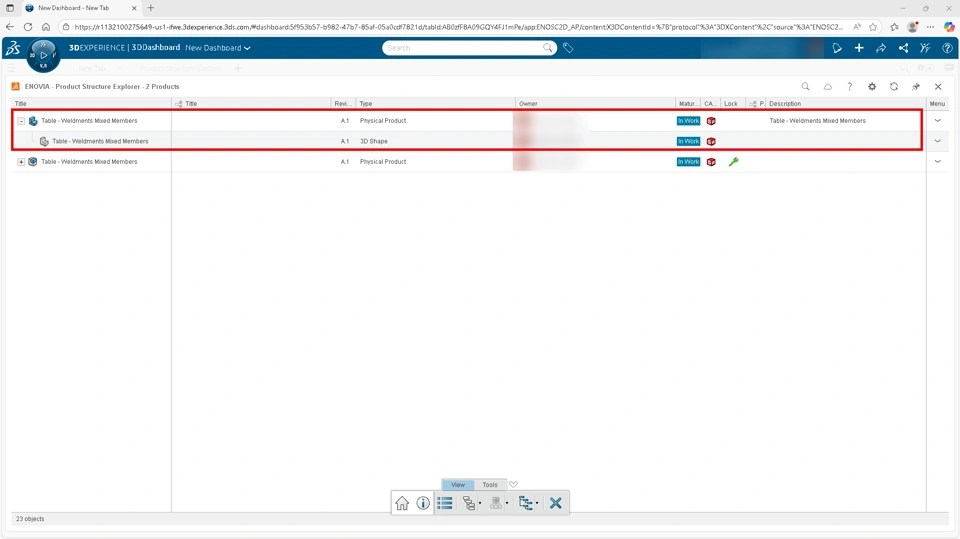This screenshot has height=539, width=960.
Task: Close the Product Structure Explorer widget
Action: [938, 86]
